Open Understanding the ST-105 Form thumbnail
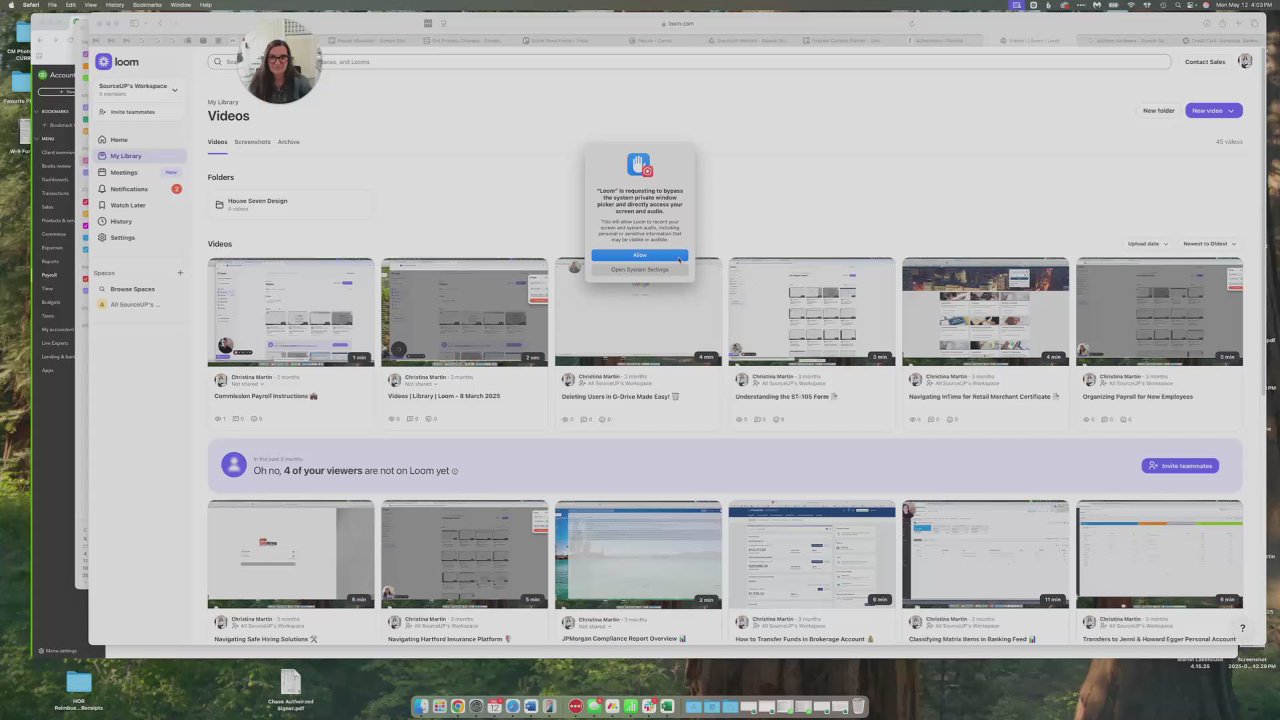 coord(812,312)
